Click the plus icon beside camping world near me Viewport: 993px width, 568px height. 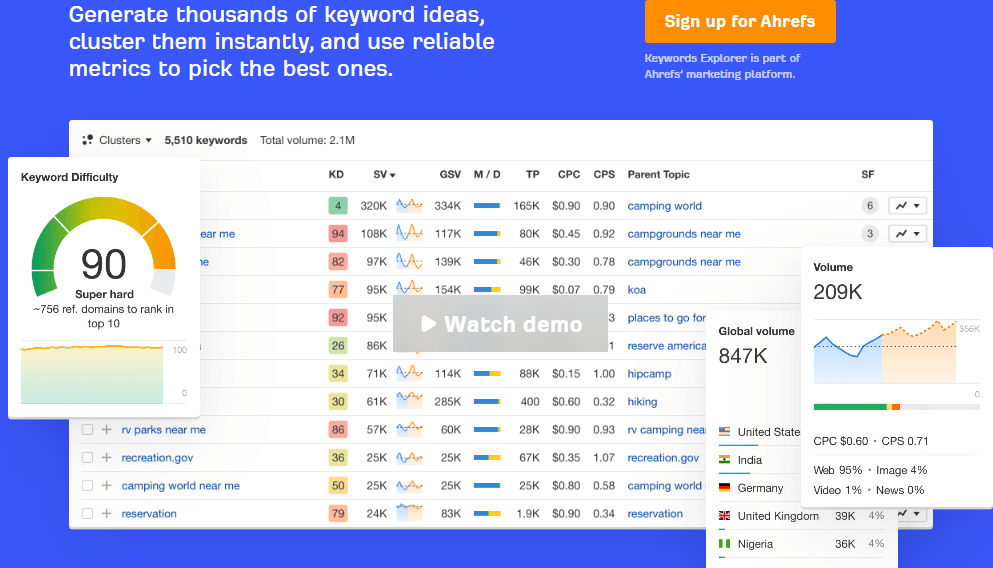click(x=106, y=485)
